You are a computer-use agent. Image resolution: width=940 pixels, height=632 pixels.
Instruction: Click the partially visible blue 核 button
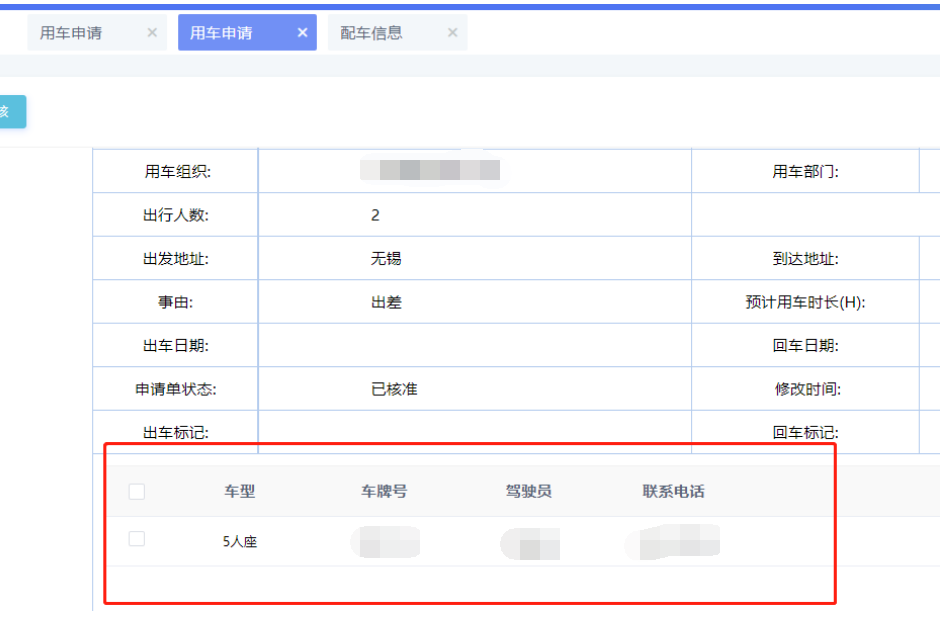pos(12,112)
